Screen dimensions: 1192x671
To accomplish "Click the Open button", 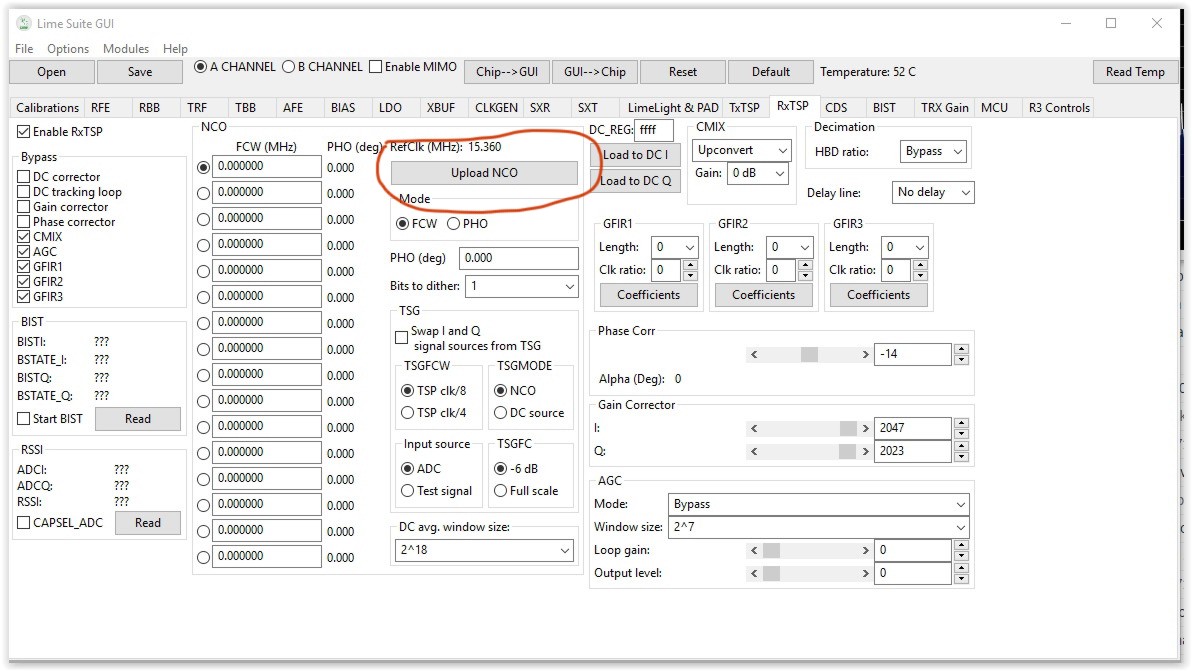I will (x=52, y=72).
